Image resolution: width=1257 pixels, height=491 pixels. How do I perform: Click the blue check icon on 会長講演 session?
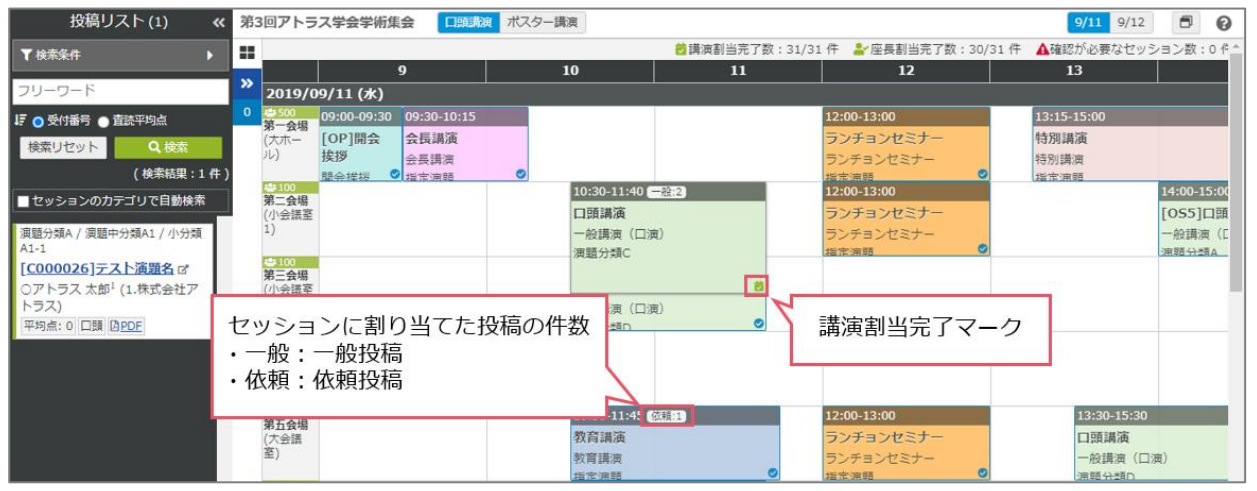(x=521, y=173)
